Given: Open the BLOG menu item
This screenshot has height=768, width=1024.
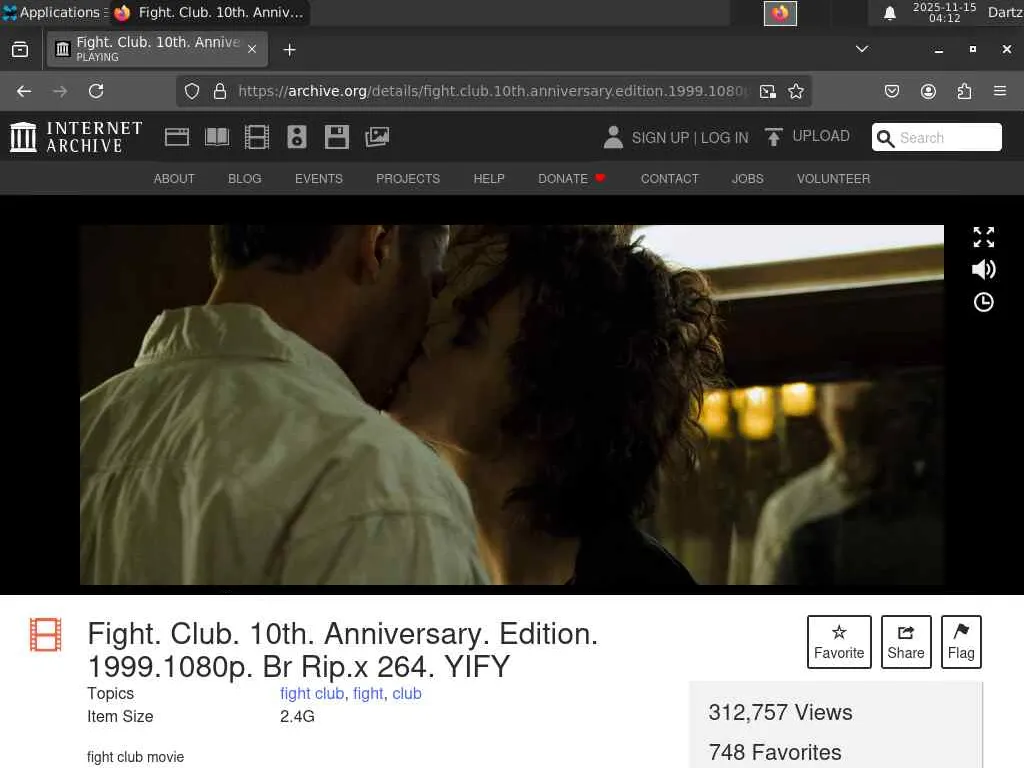Looking at the screenshot, I should click(244, 179).
